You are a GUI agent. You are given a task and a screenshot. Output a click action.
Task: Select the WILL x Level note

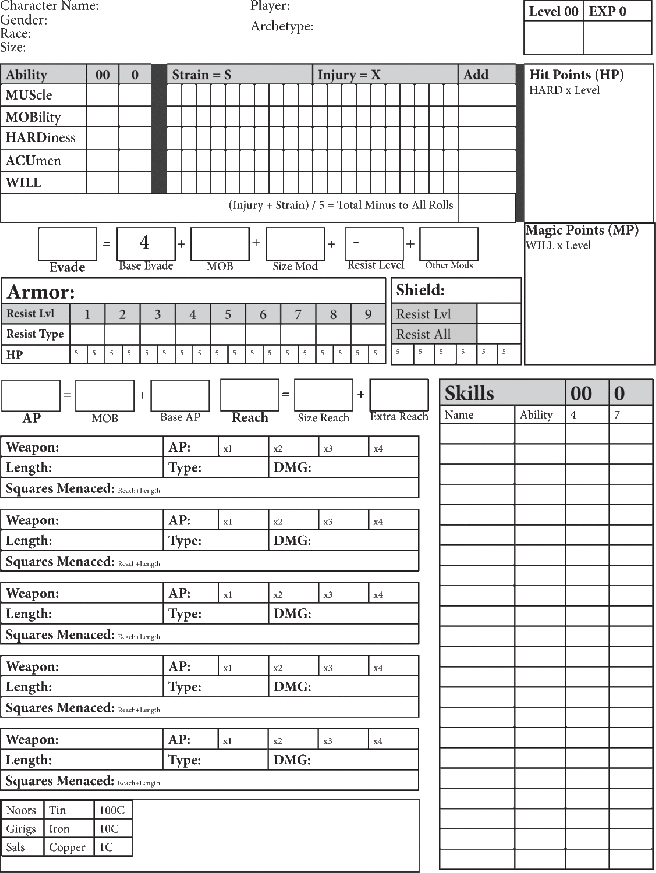(558, 245)
